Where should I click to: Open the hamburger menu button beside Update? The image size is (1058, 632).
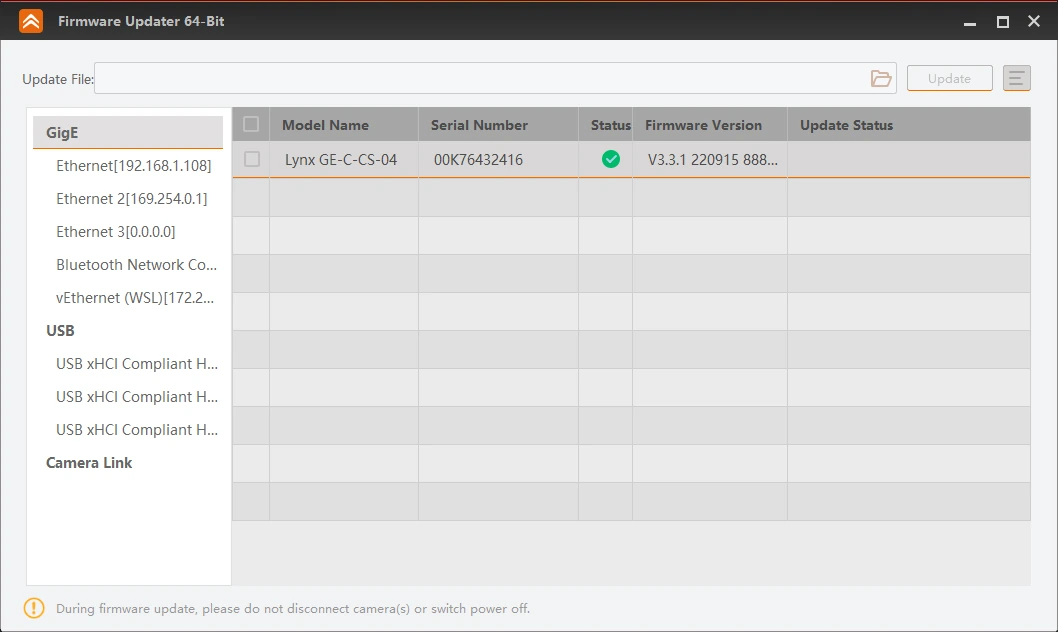pyautogui.click(x=1016, y=78)
